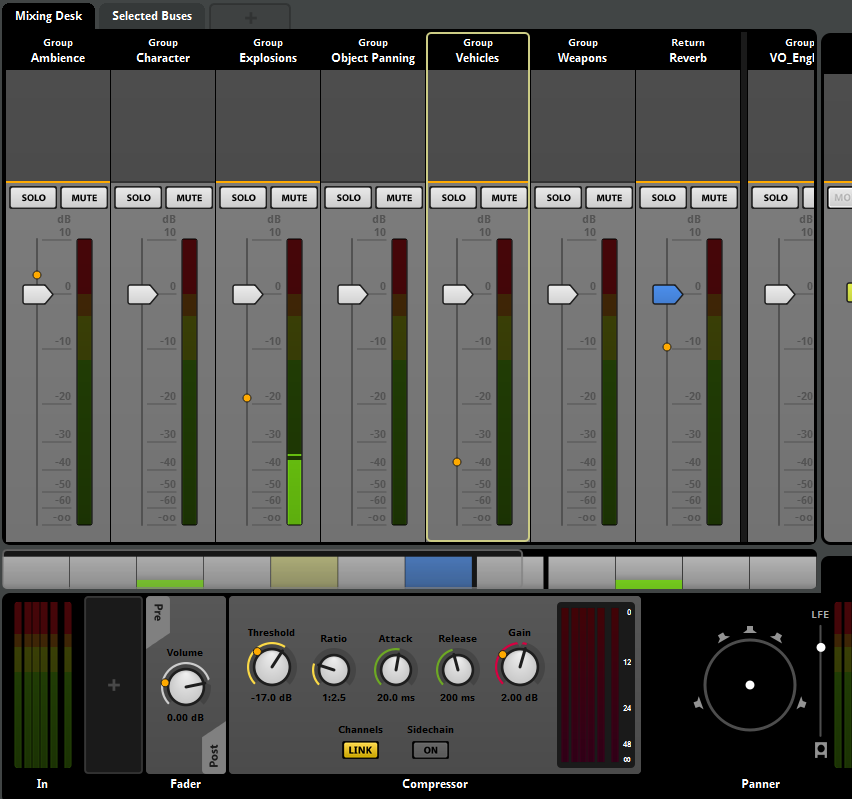Viewport: 852px width, 799px height.
Task: Click the LFE level slider handle
Action: tap(821, 647)
